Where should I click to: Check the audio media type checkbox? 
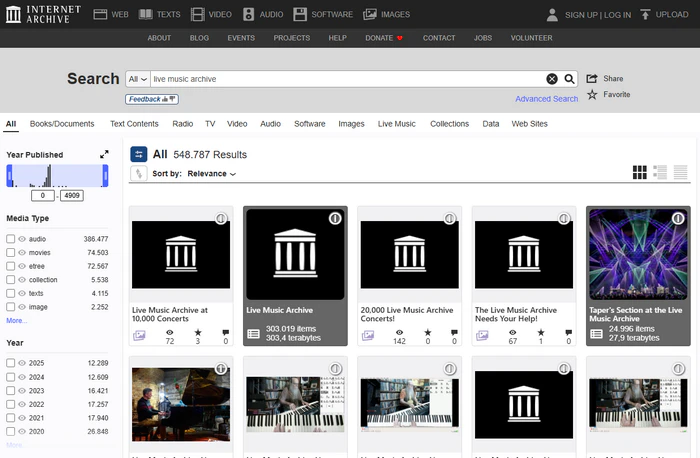10,239
